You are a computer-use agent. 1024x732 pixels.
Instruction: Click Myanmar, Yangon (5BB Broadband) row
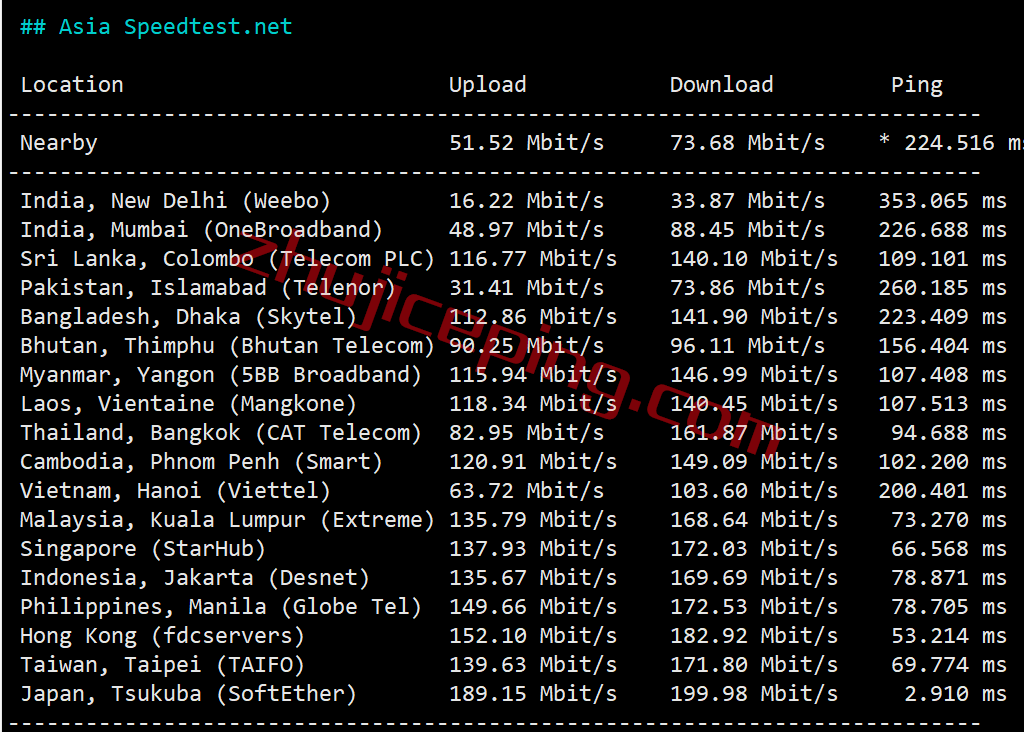click(513, 375)
